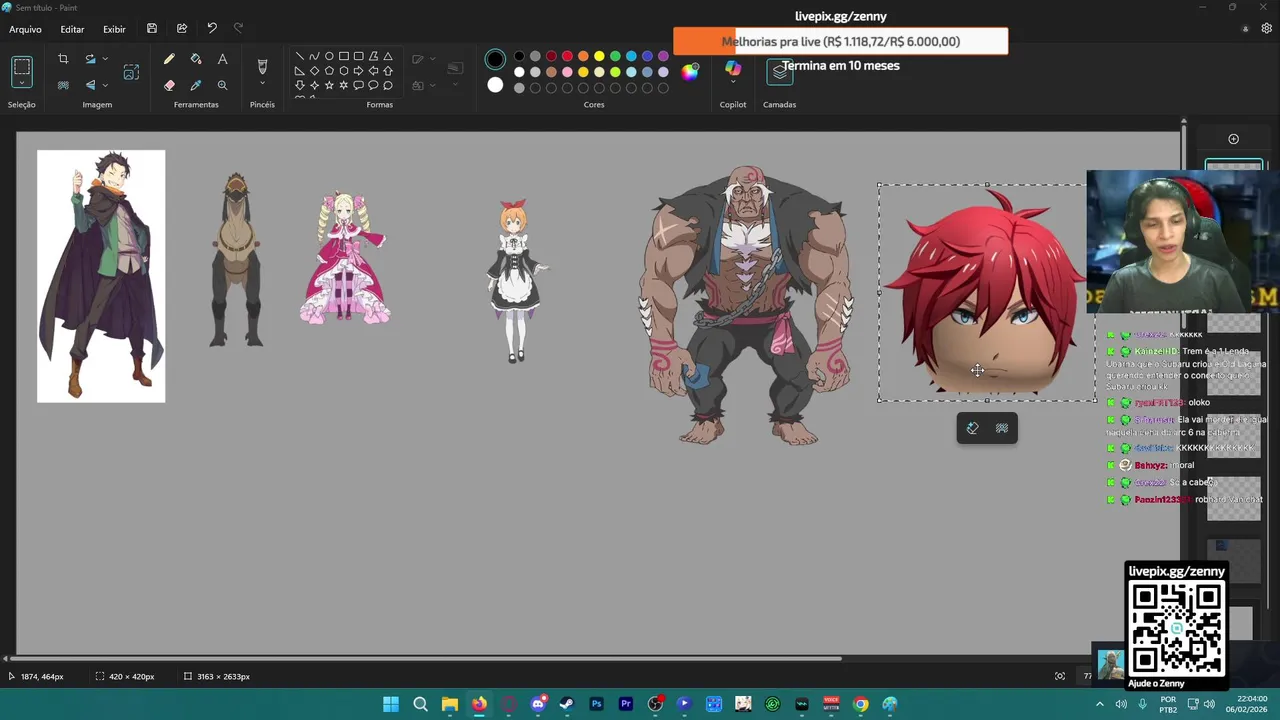Click the horizontal canvas scrollbar

point(425,658)
